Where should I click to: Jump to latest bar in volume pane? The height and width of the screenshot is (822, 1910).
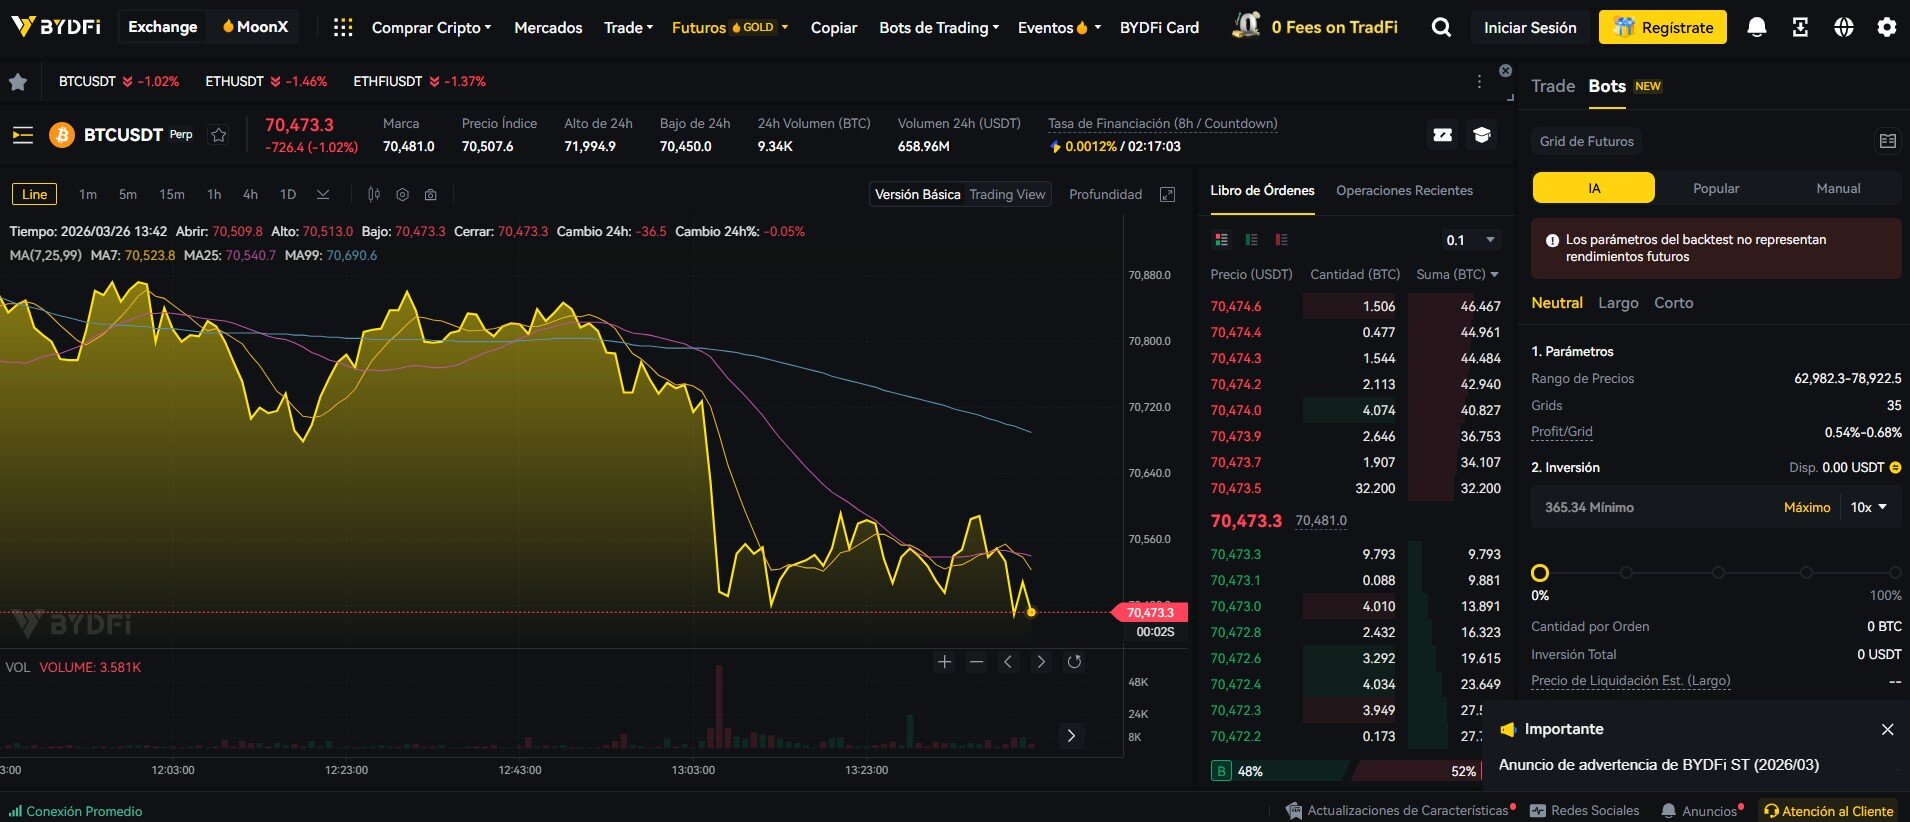pyautogui.click(x=1071, y=736)
